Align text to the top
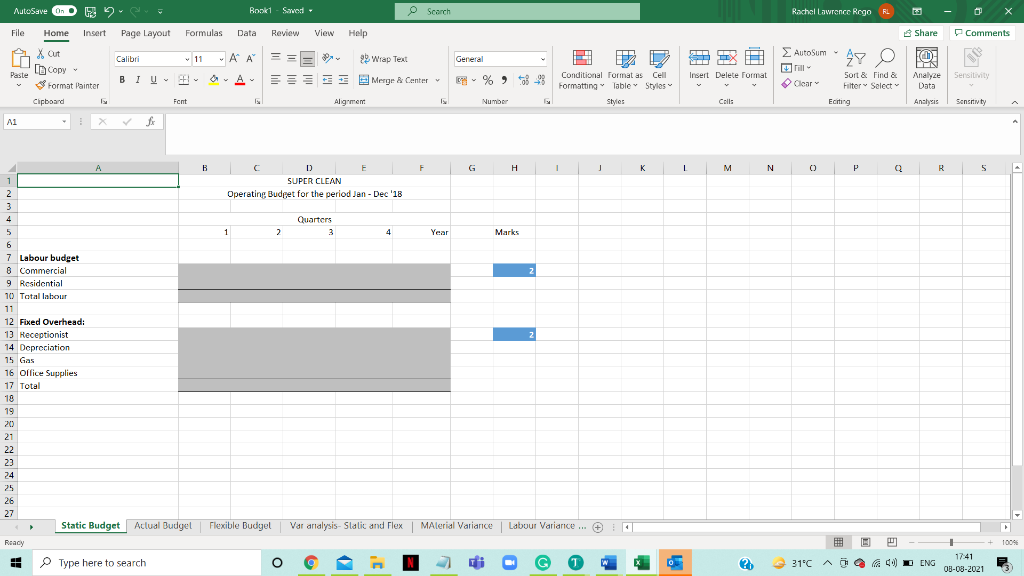Screen dimensions: 1024x576 click(276, 58)
